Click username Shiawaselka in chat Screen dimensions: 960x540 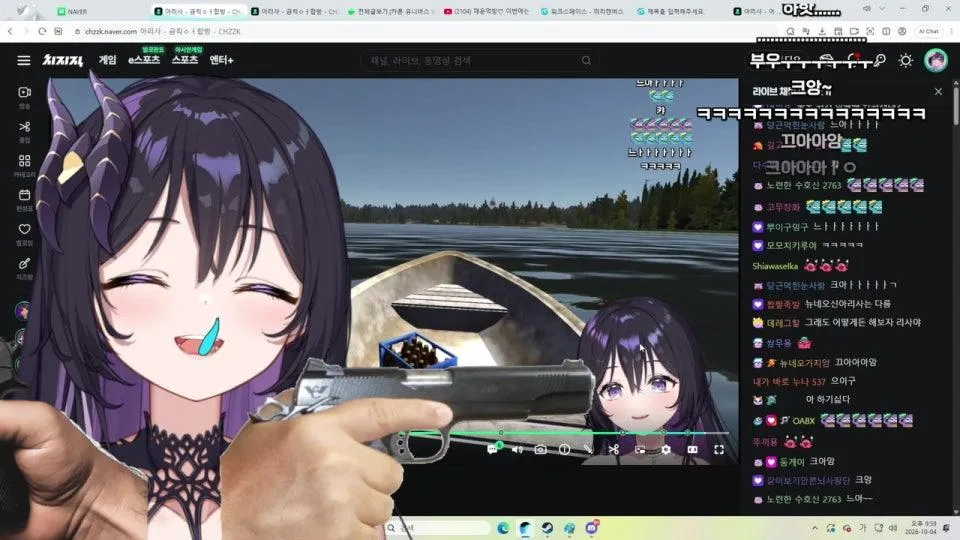[x=775, y=266]
